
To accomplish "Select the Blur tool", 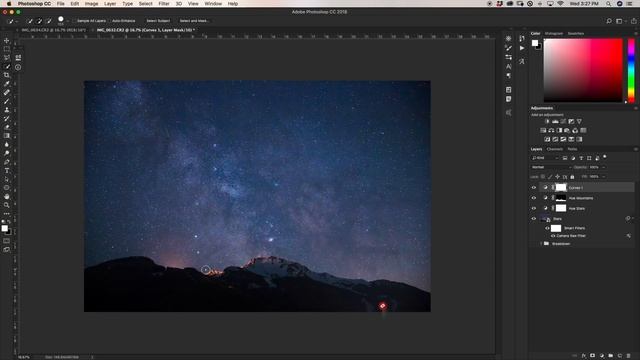I will [7, 144].
